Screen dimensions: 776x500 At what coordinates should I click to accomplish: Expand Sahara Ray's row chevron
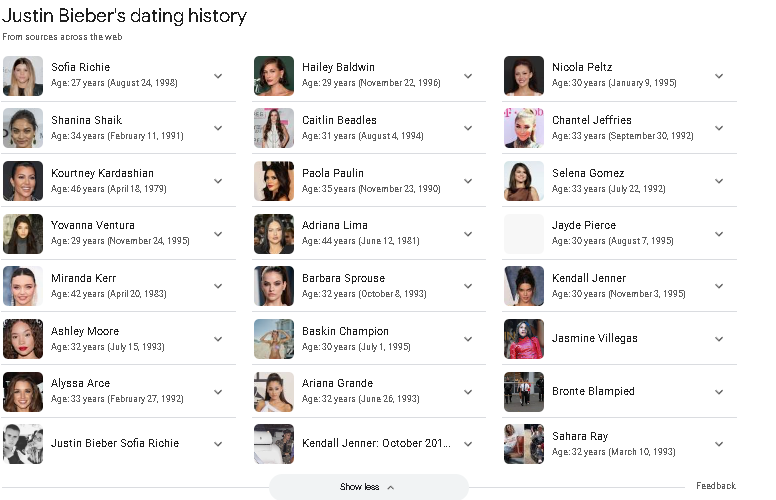click(718, 444)
